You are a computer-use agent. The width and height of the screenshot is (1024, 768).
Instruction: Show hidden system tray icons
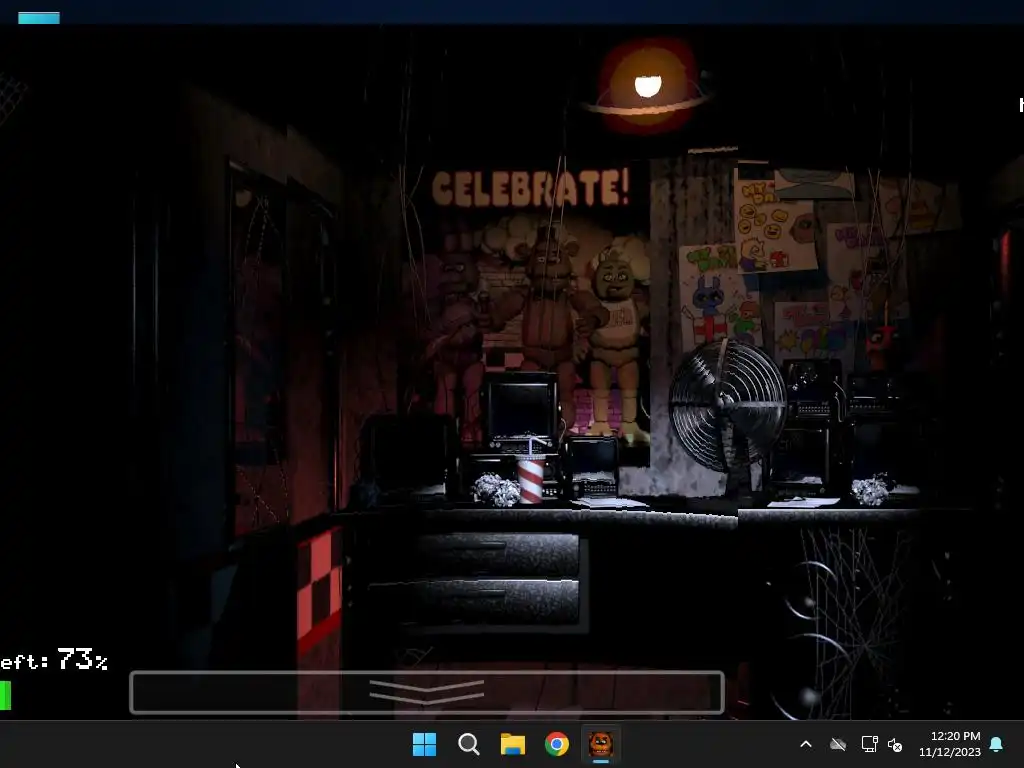(806, 744)
